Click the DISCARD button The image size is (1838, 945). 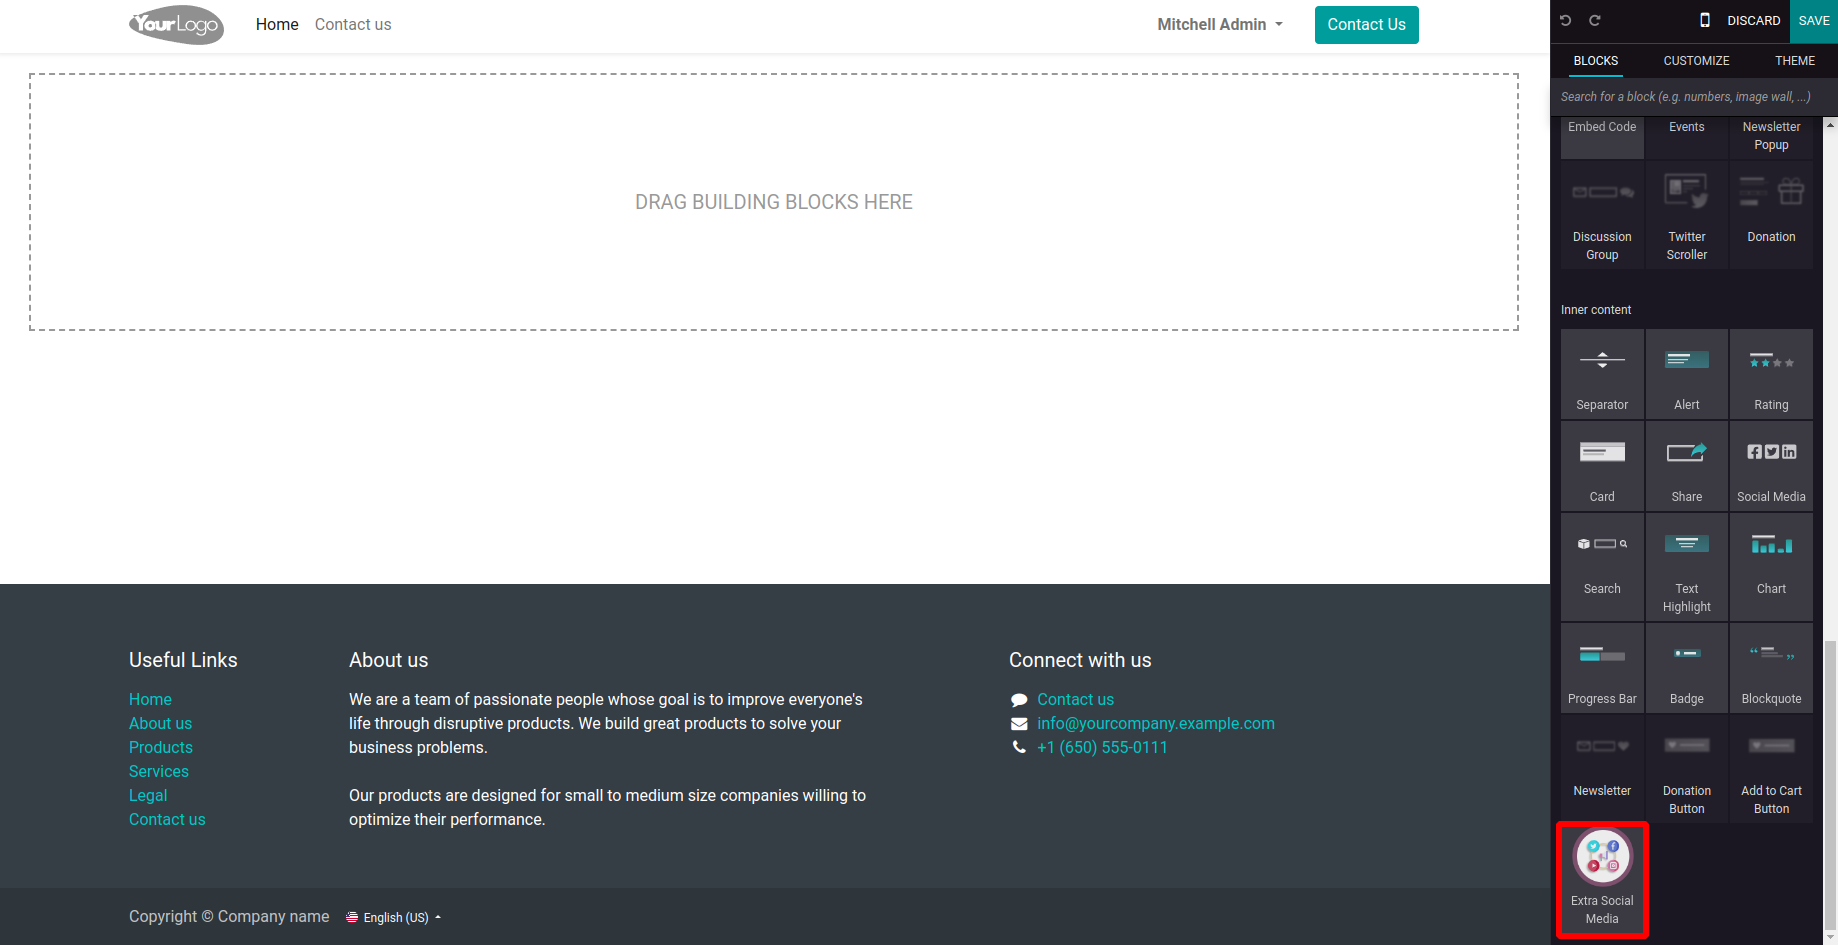[x=1754, y=20]
